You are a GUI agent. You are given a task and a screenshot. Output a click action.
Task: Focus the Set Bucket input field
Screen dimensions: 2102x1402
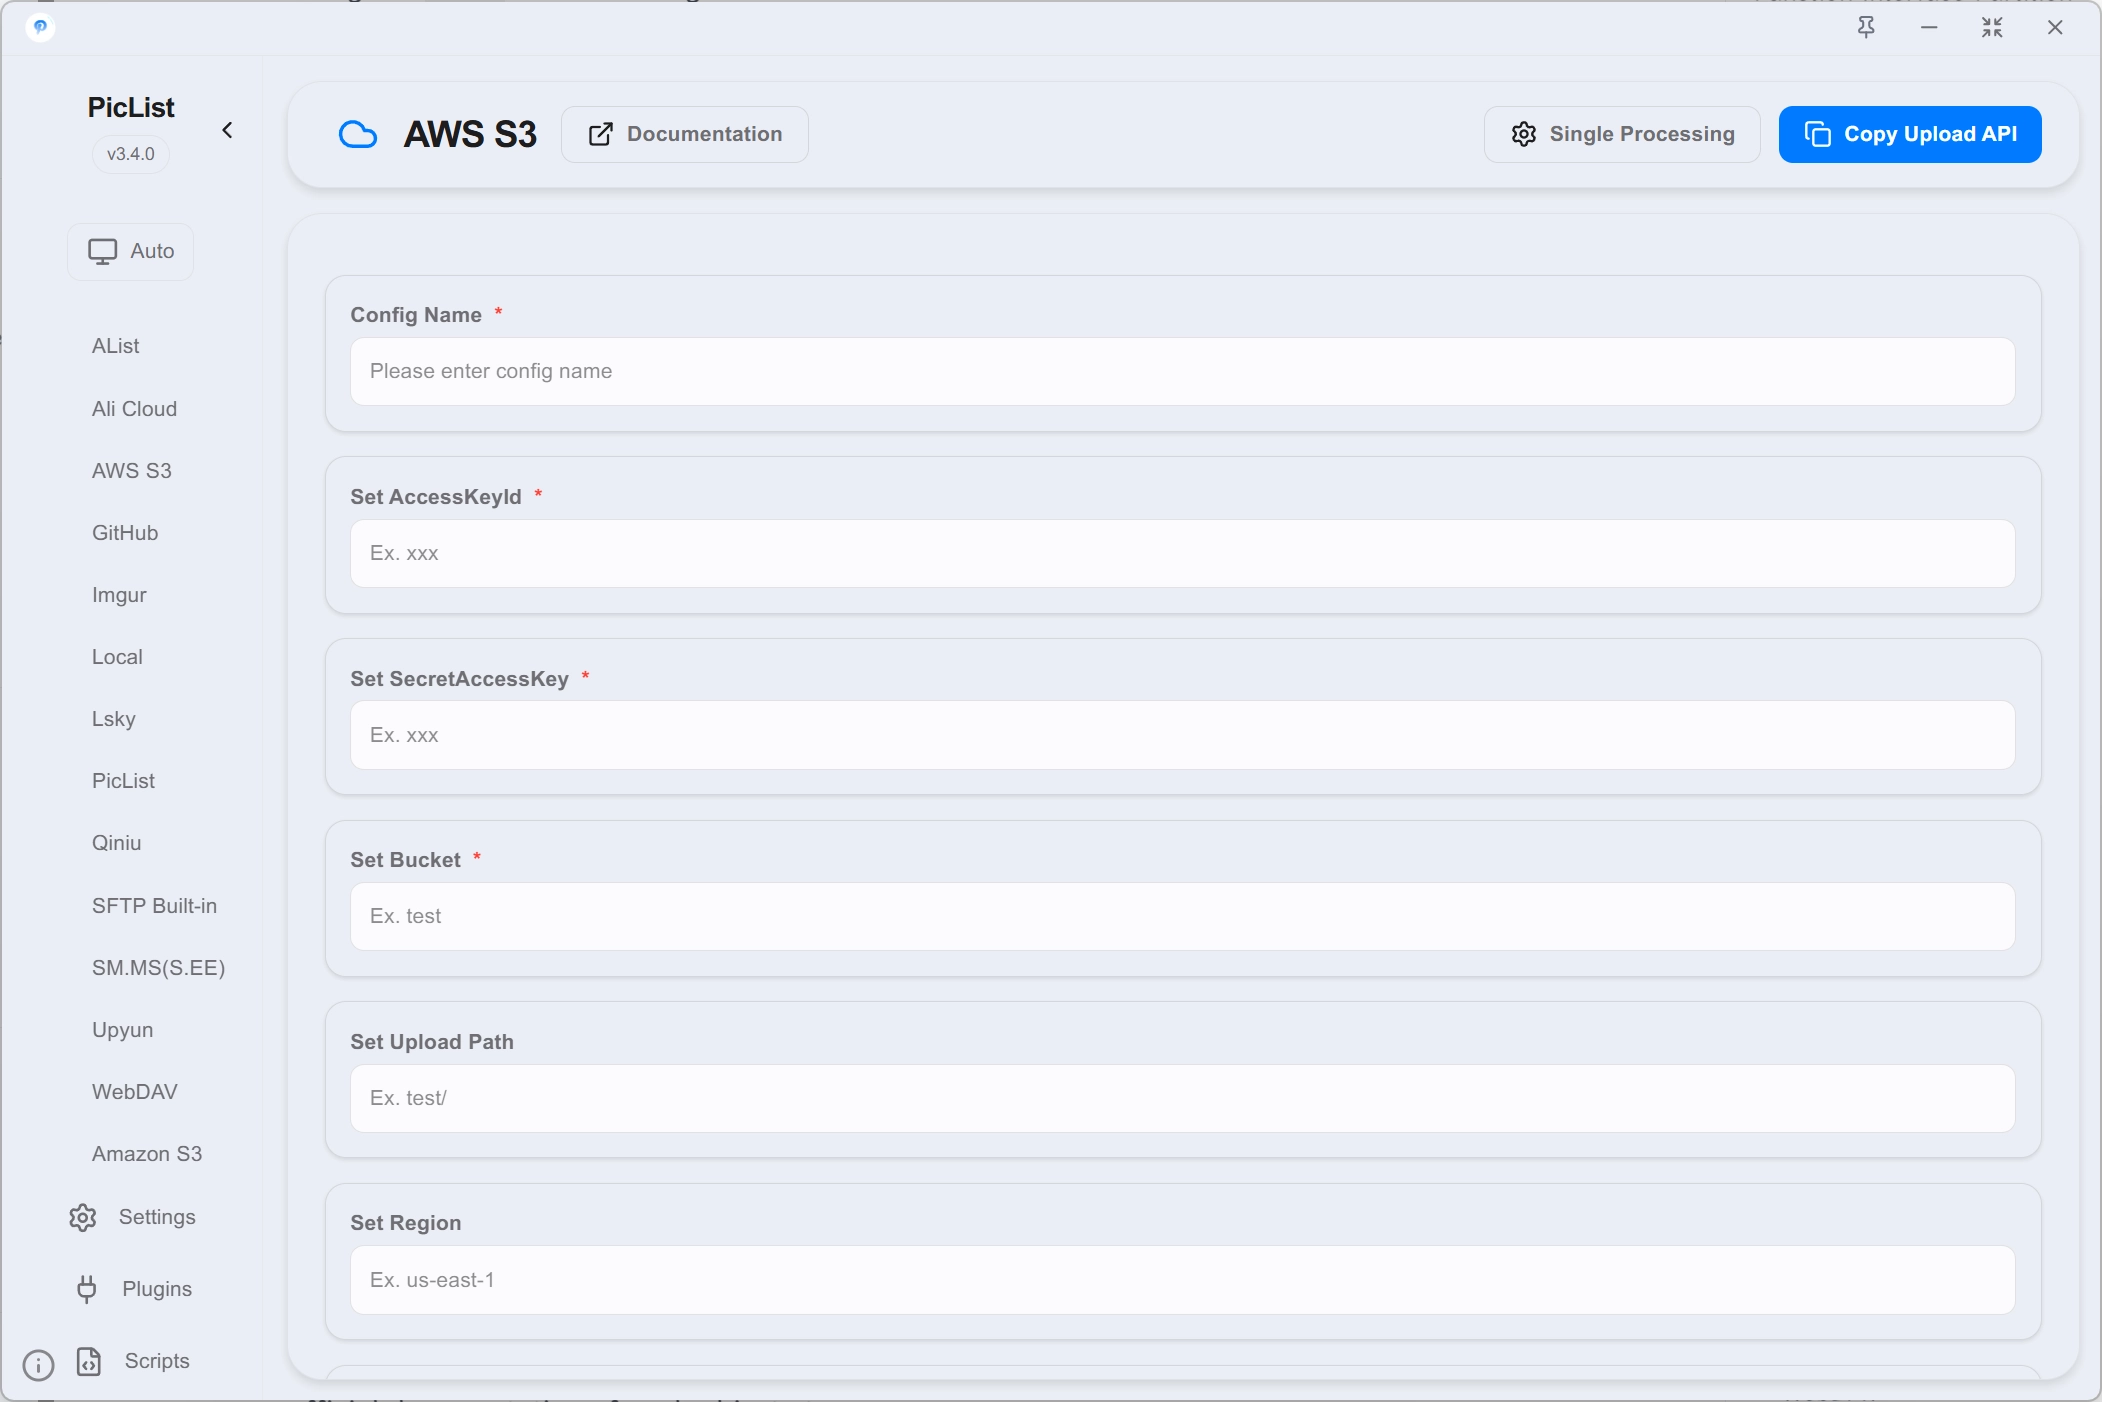[1182, 917]
